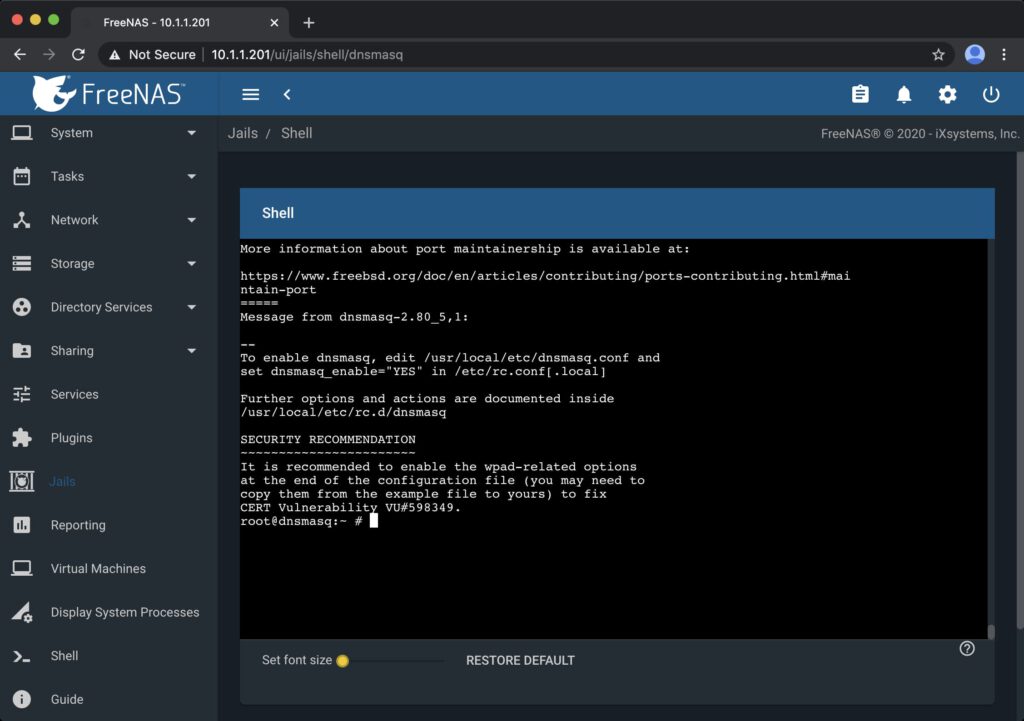Close the FreeNAS browser tab
This screenshot has width=1024, height=721.
click(274, 23)
